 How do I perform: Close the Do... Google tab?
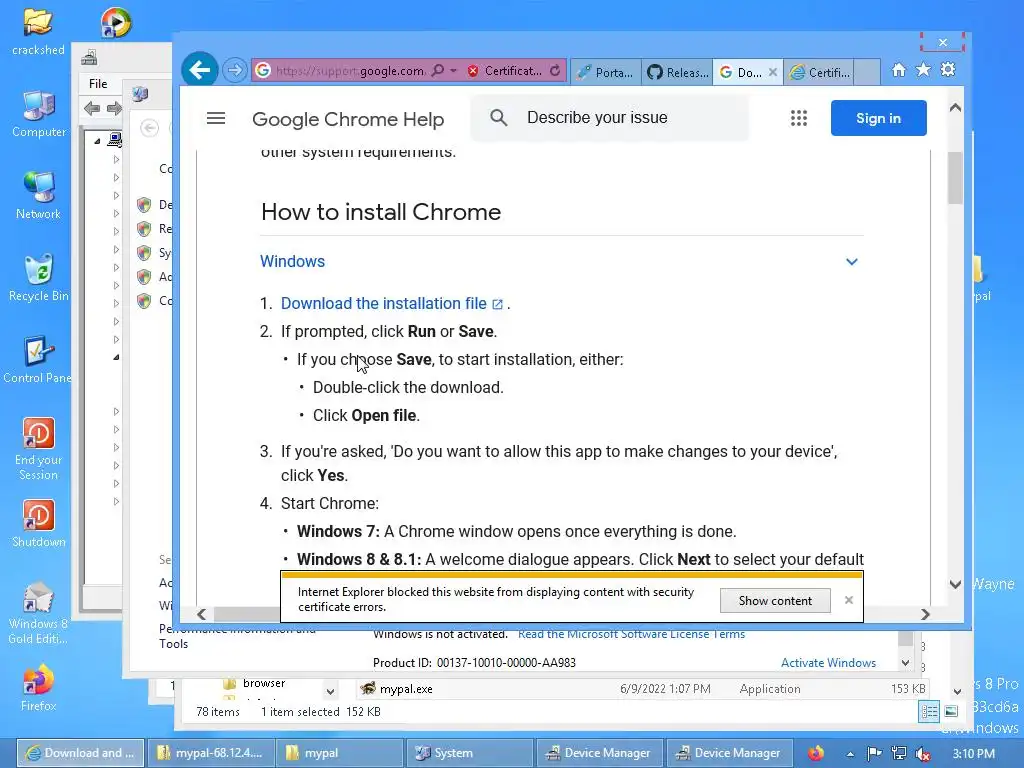773,72
